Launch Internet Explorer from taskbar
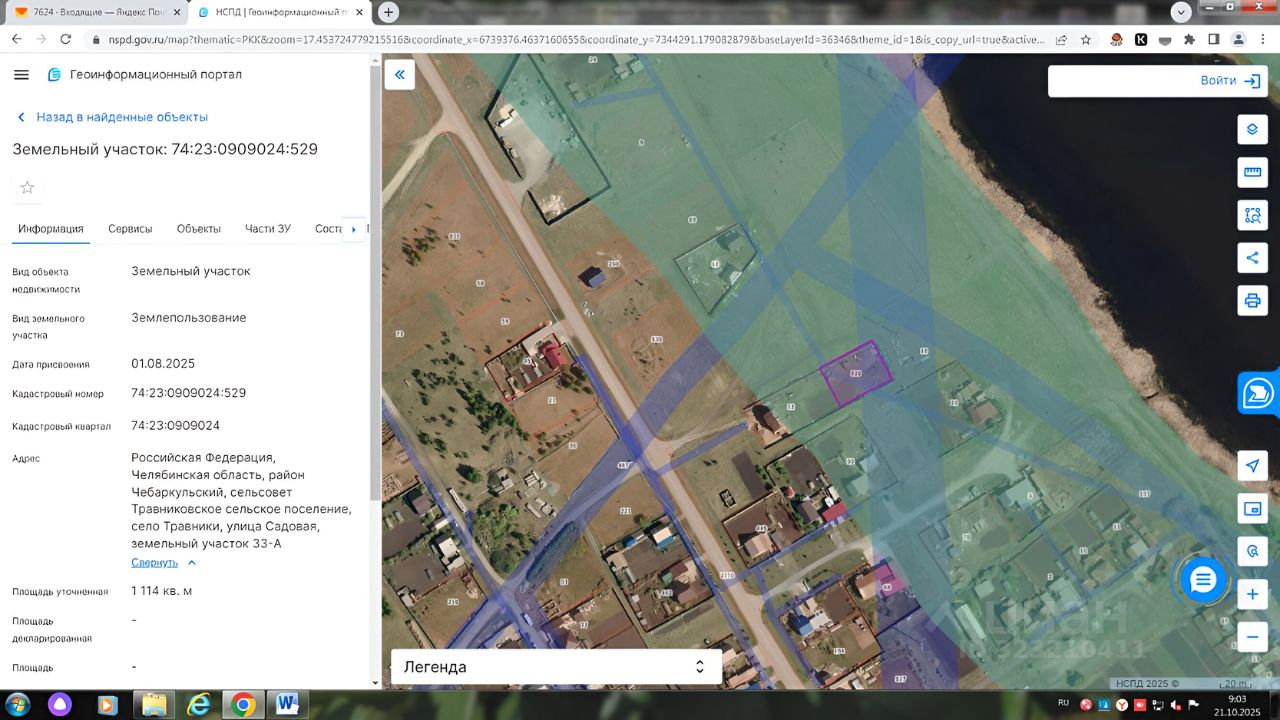Image resolution: width=1280 pixels, height=720 pixels. point(199,704)
